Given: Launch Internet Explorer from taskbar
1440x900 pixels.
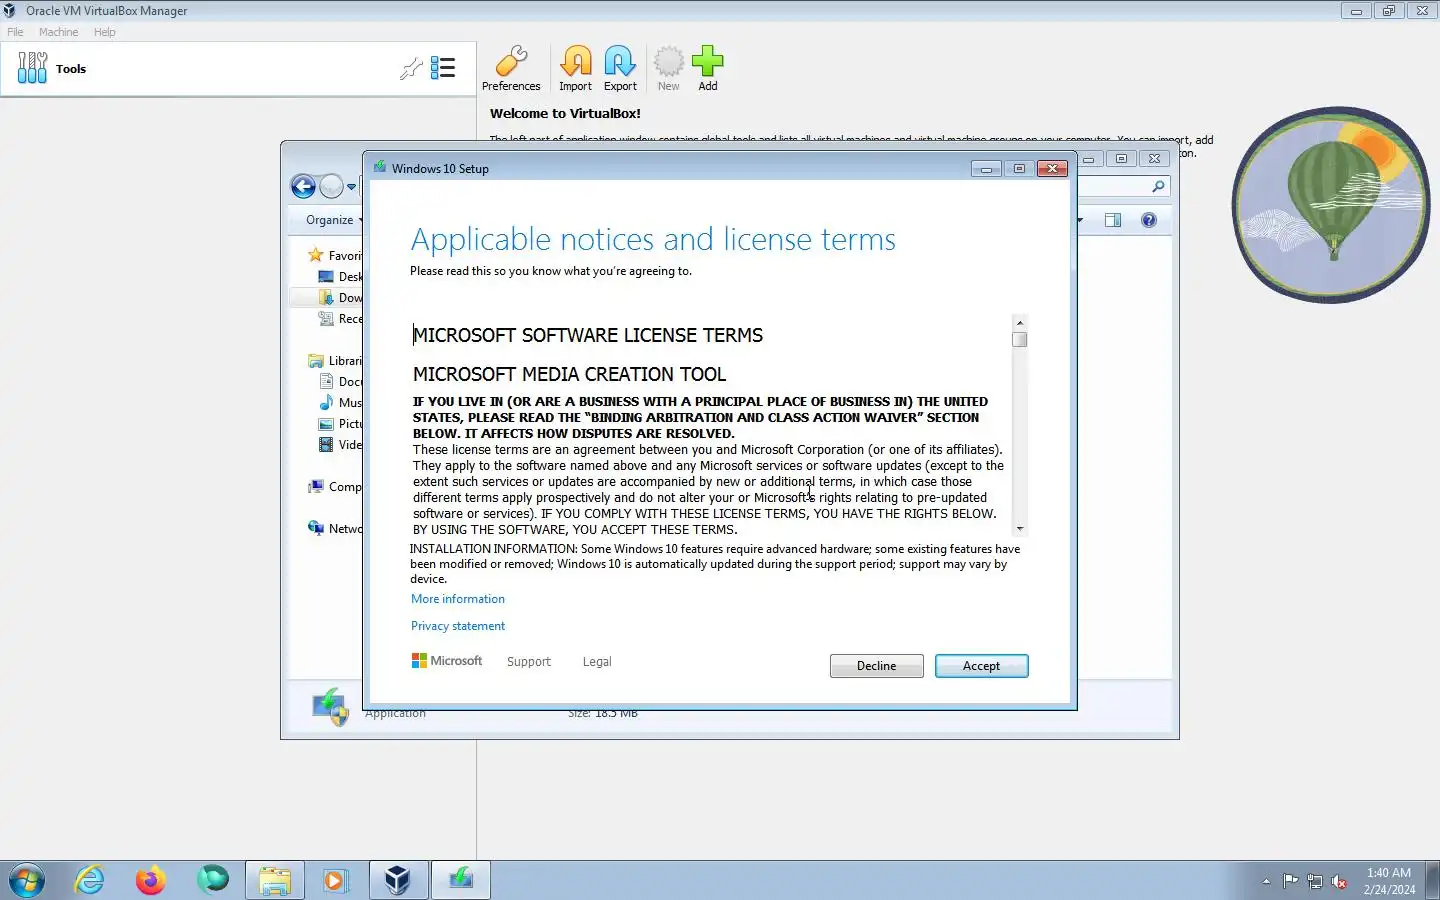Looking at the screenshot, I should point(90,880).
